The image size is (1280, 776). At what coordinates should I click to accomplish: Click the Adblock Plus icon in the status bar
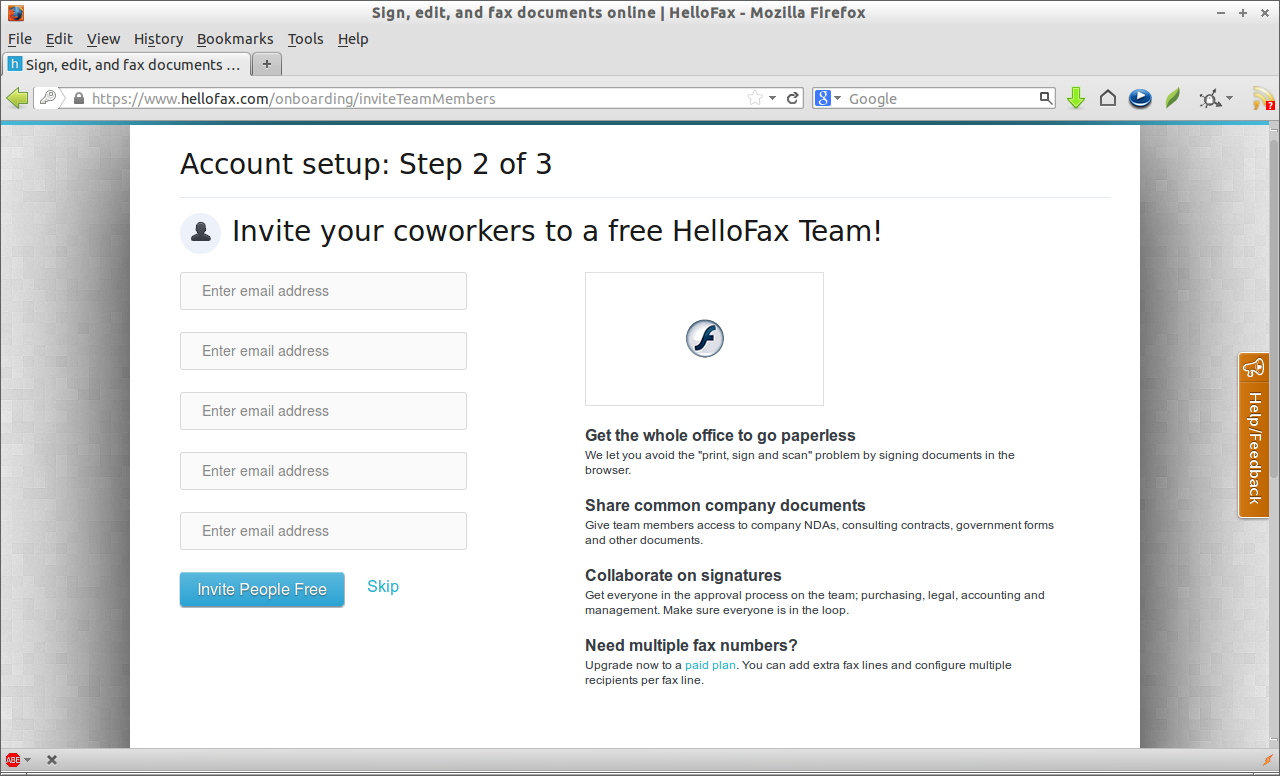coord(13,760)
